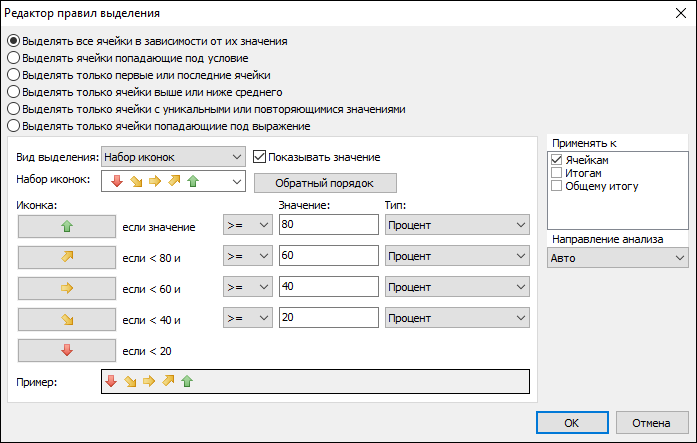This screenshot has height=443, width=697.
Task: Click the yellow diagonal-down arrow icon button
Action: tap(67, 319)
